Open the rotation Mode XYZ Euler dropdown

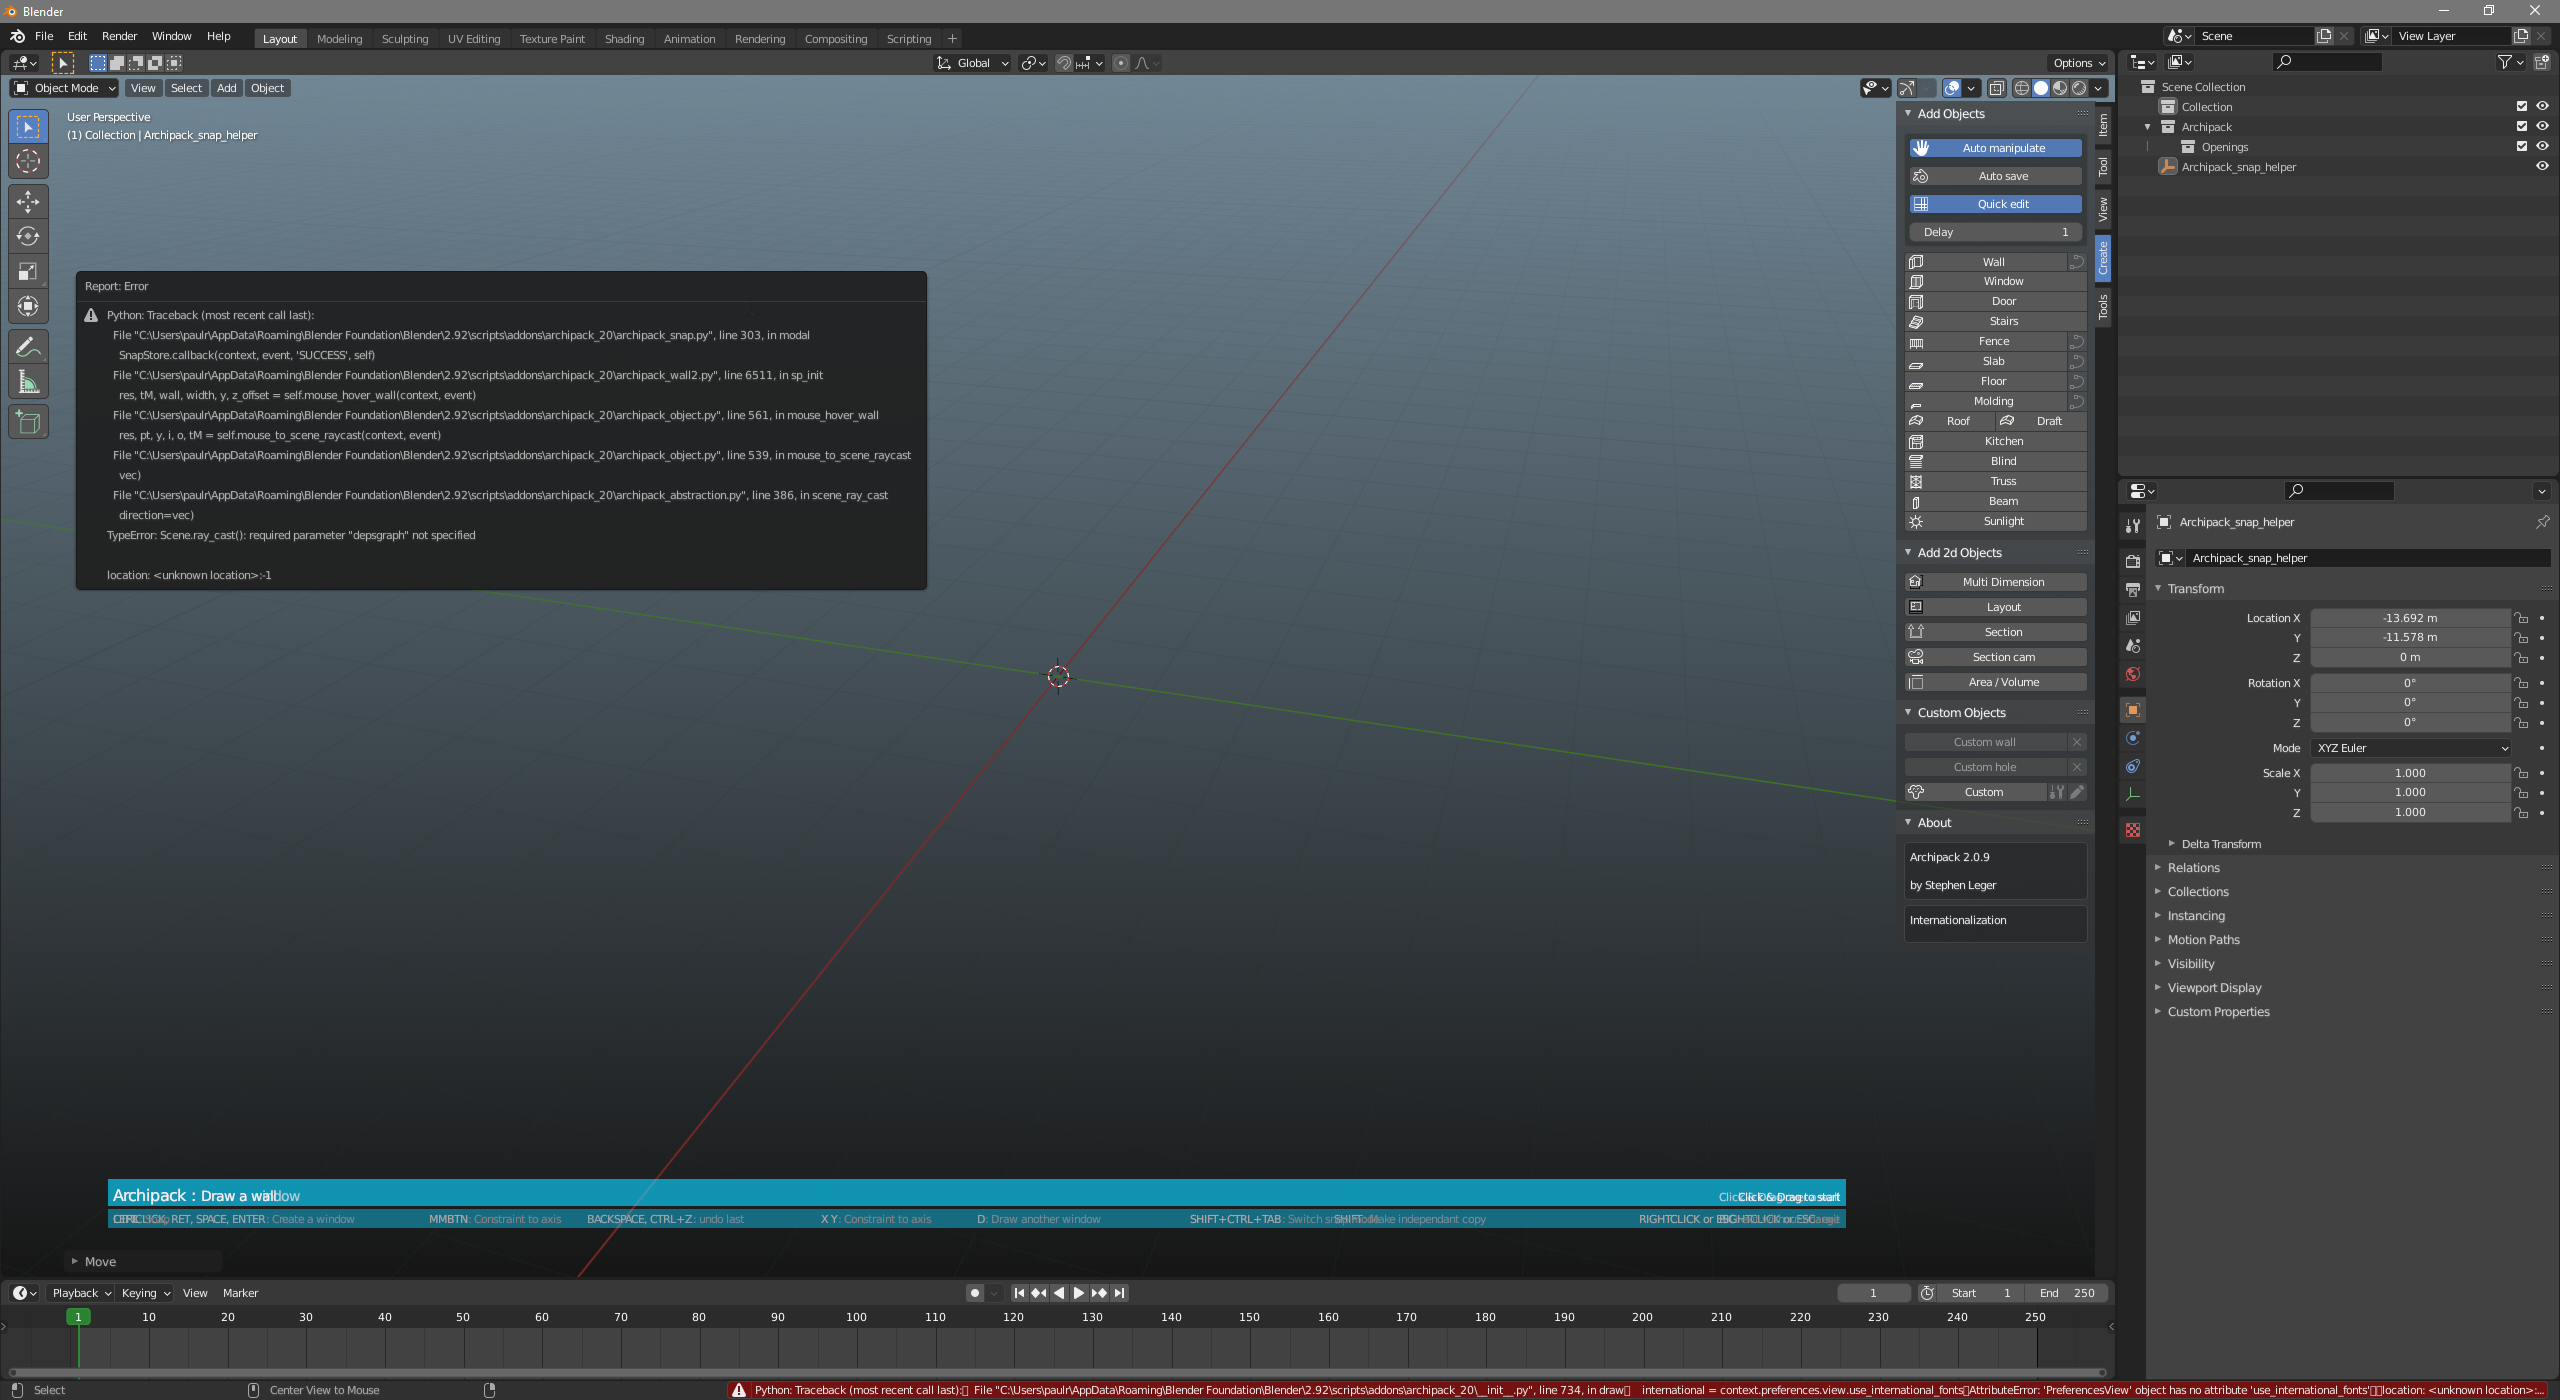[2411, 748]
